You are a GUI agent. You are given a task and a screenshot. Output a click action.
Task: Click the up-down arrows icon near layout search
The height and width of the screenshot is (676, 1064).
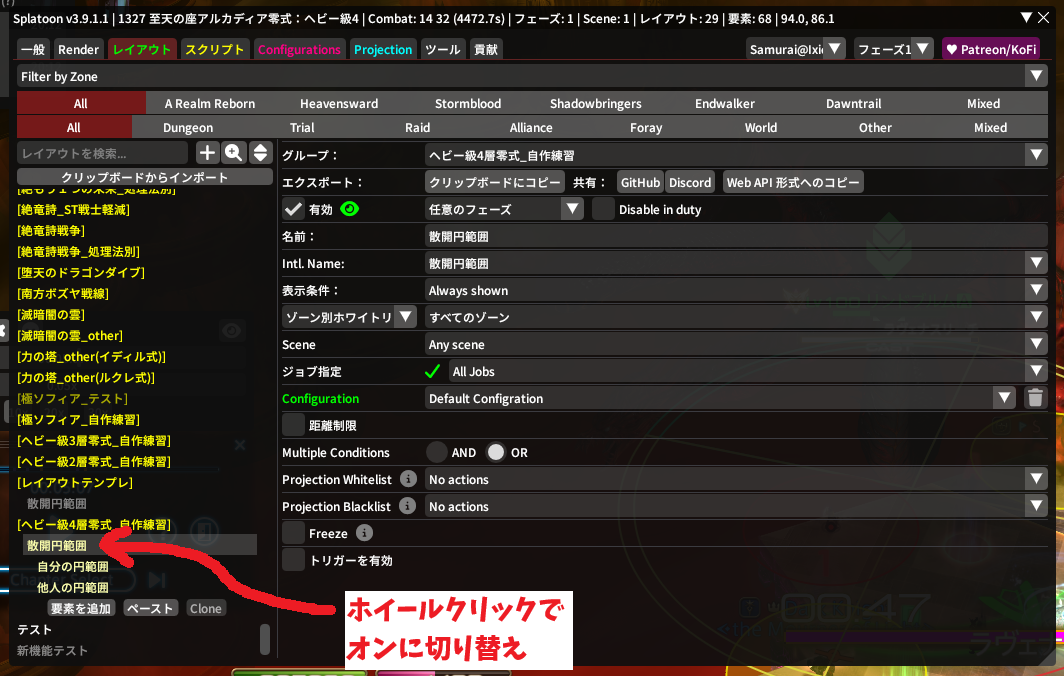click(260, 153)
